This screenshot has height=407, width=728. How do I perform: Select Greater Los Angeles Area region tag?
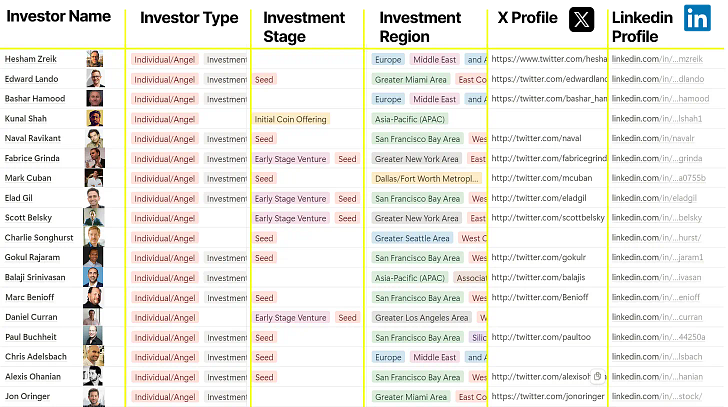tap(422, 318)
